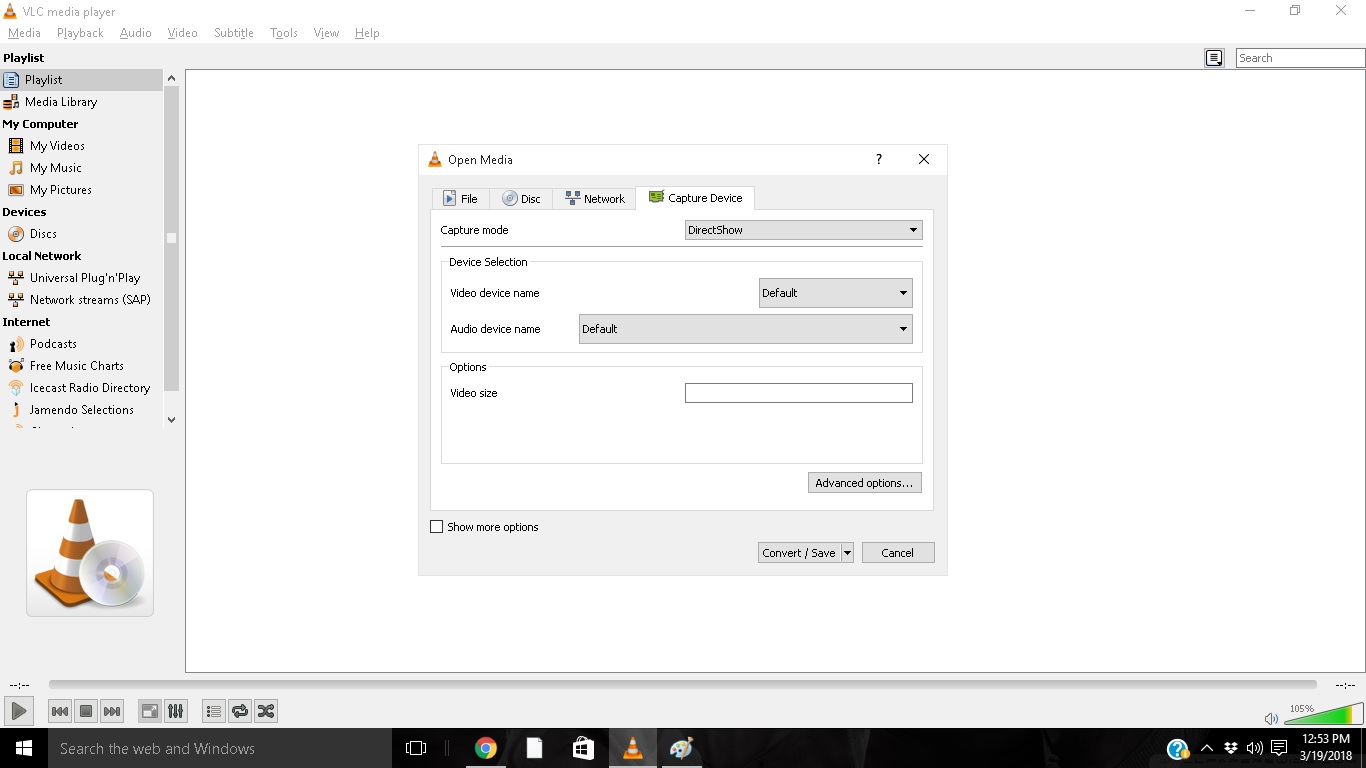Switch to the File tab
1366x768 pixels.
[460, 199]
